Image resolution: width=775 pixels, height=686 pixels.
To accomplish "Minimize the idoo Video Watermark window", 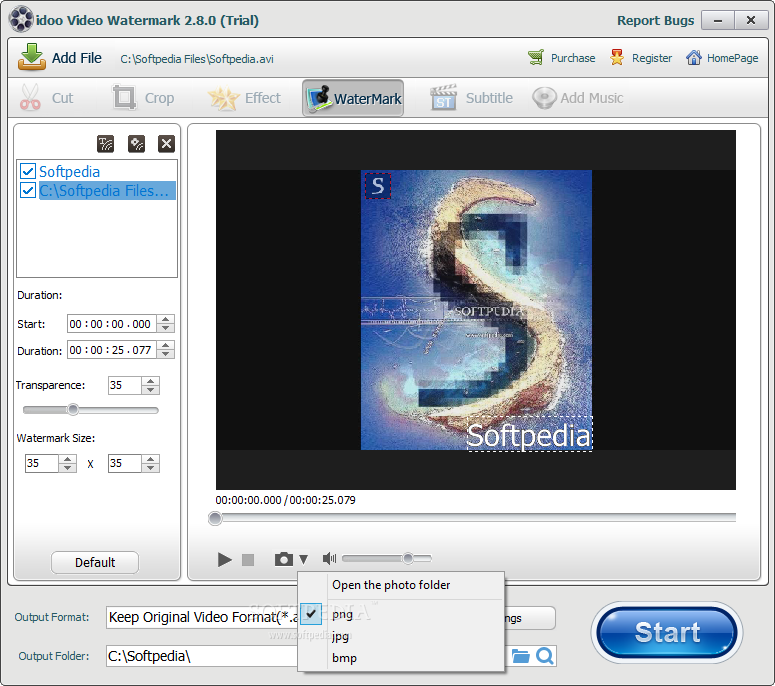I will click(x=718, y=20).
